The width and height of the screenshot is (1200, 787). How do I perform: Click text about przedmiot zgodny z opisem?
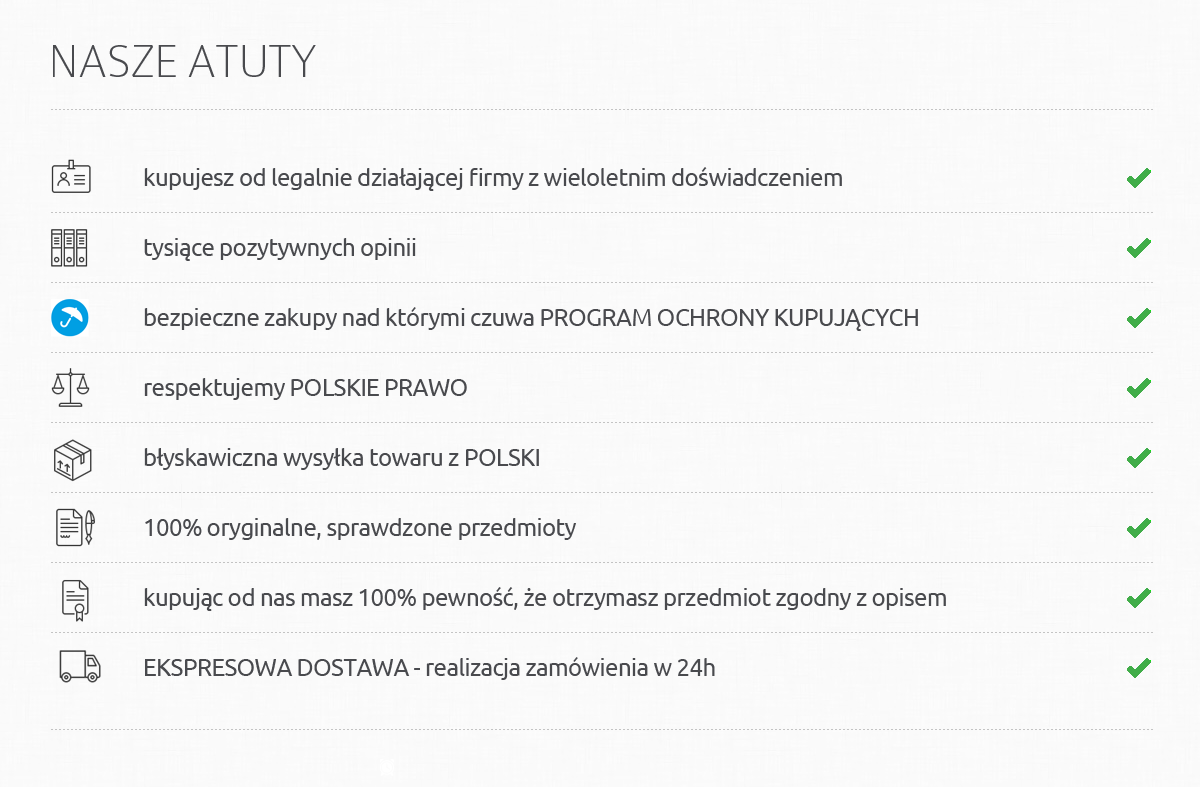tap(545, 598)
